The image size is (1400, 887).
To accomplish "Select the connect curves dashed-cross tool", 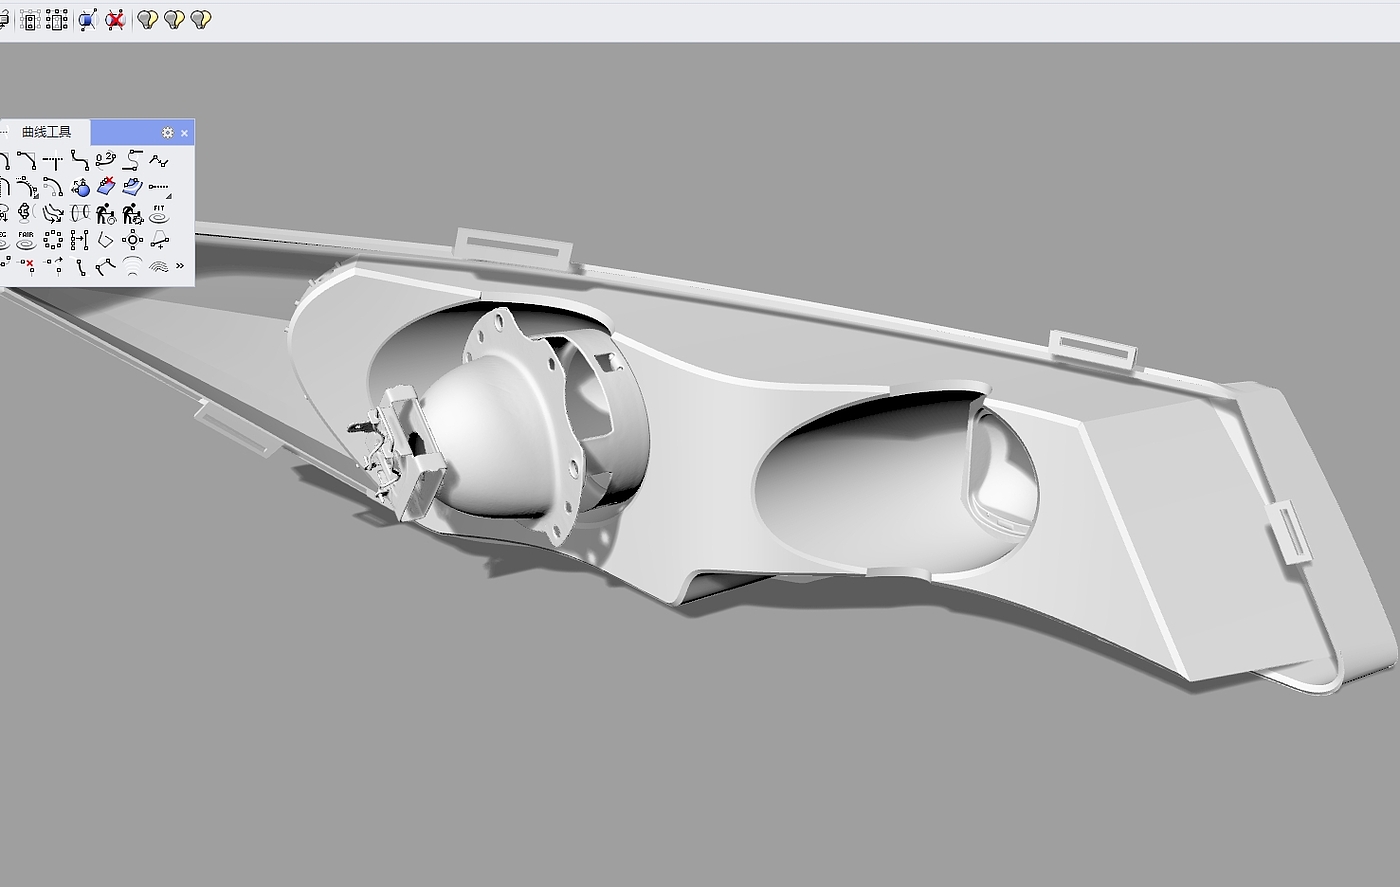I will pyautogui.click(x=53, y=160).
